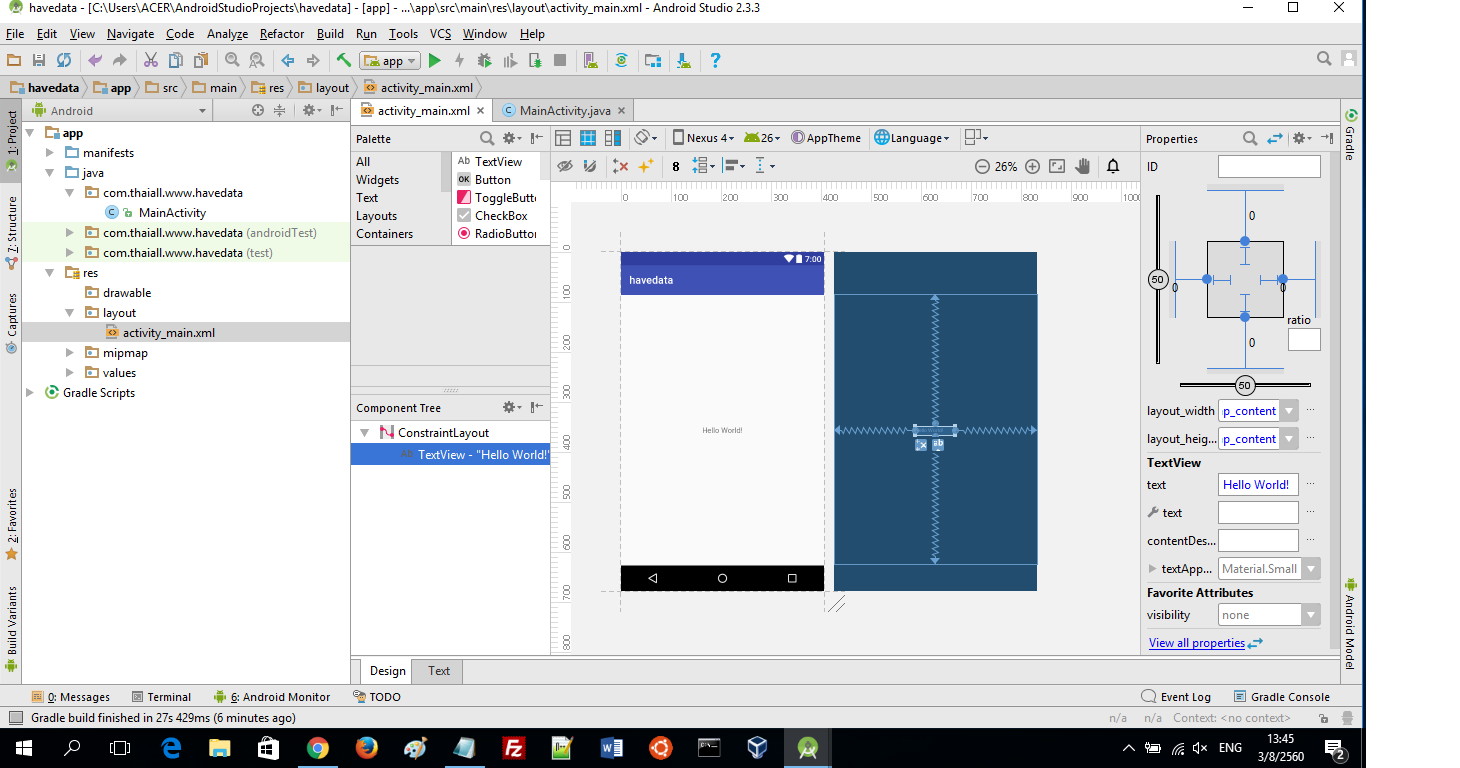This screenshot has height=768, width=1460.
Task: Open the layout_height value dropdown
Action: [1290, 439]
